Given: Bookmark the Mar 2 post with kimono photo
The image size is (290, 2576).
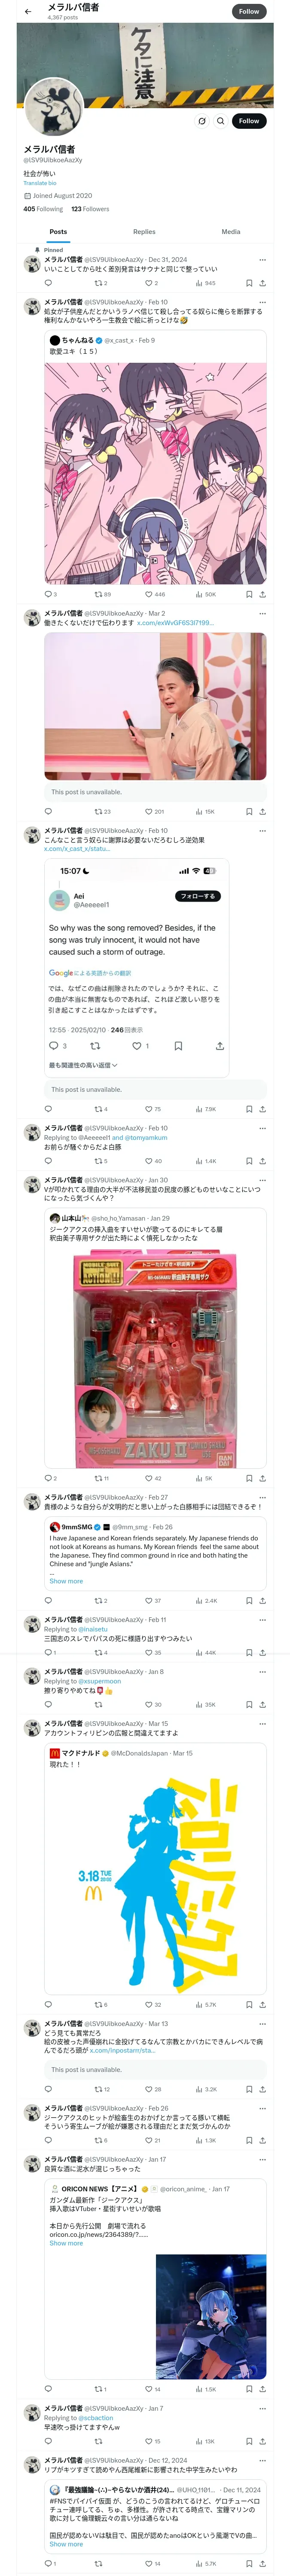Looking at the screenshot, I should click(249, 811).
